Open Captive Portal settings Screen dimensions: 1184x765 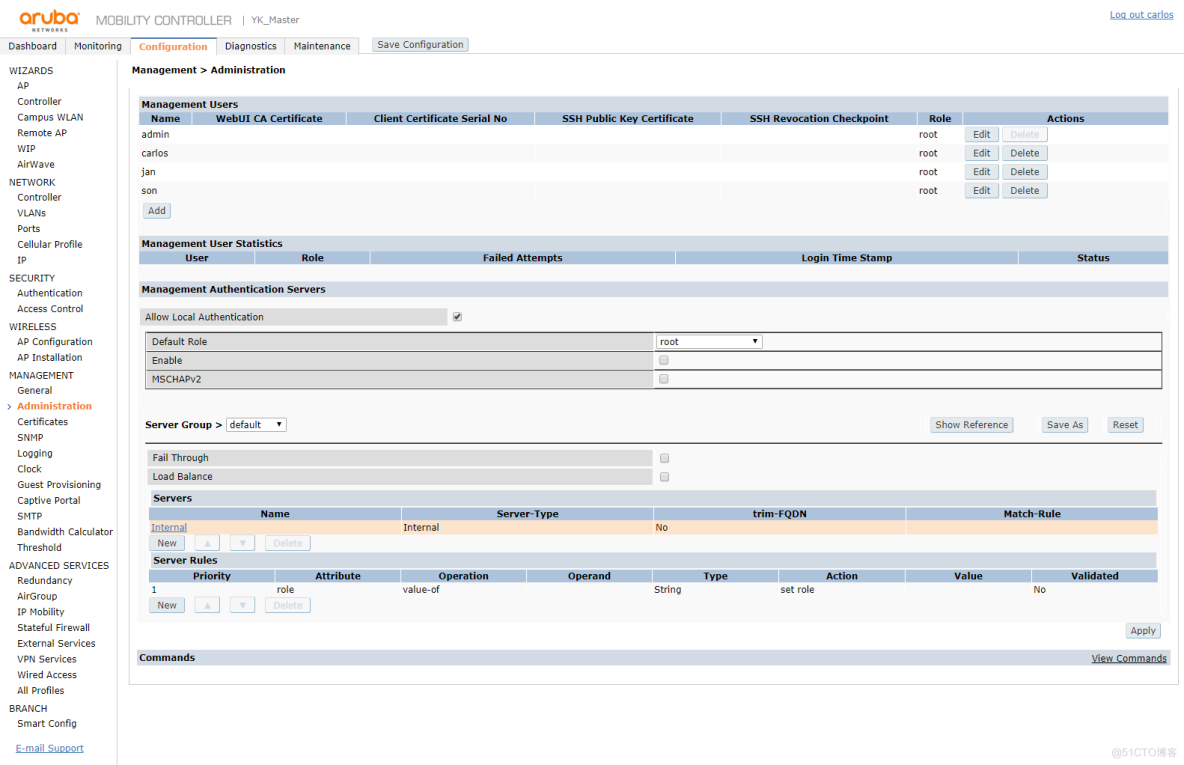point(49,501)
